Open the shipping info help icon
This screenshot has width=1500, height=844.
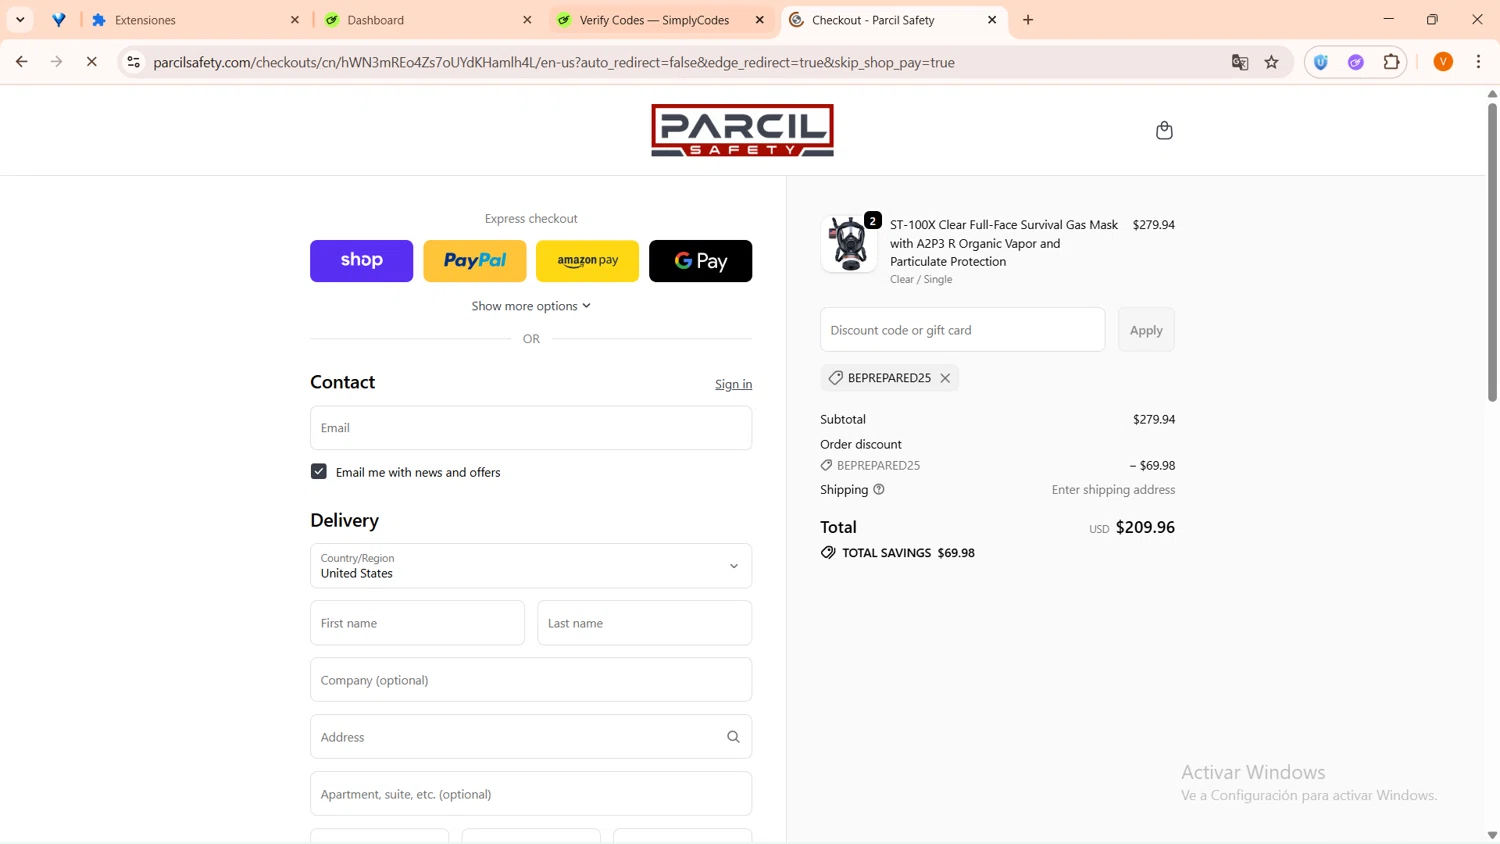coord(879,489)
